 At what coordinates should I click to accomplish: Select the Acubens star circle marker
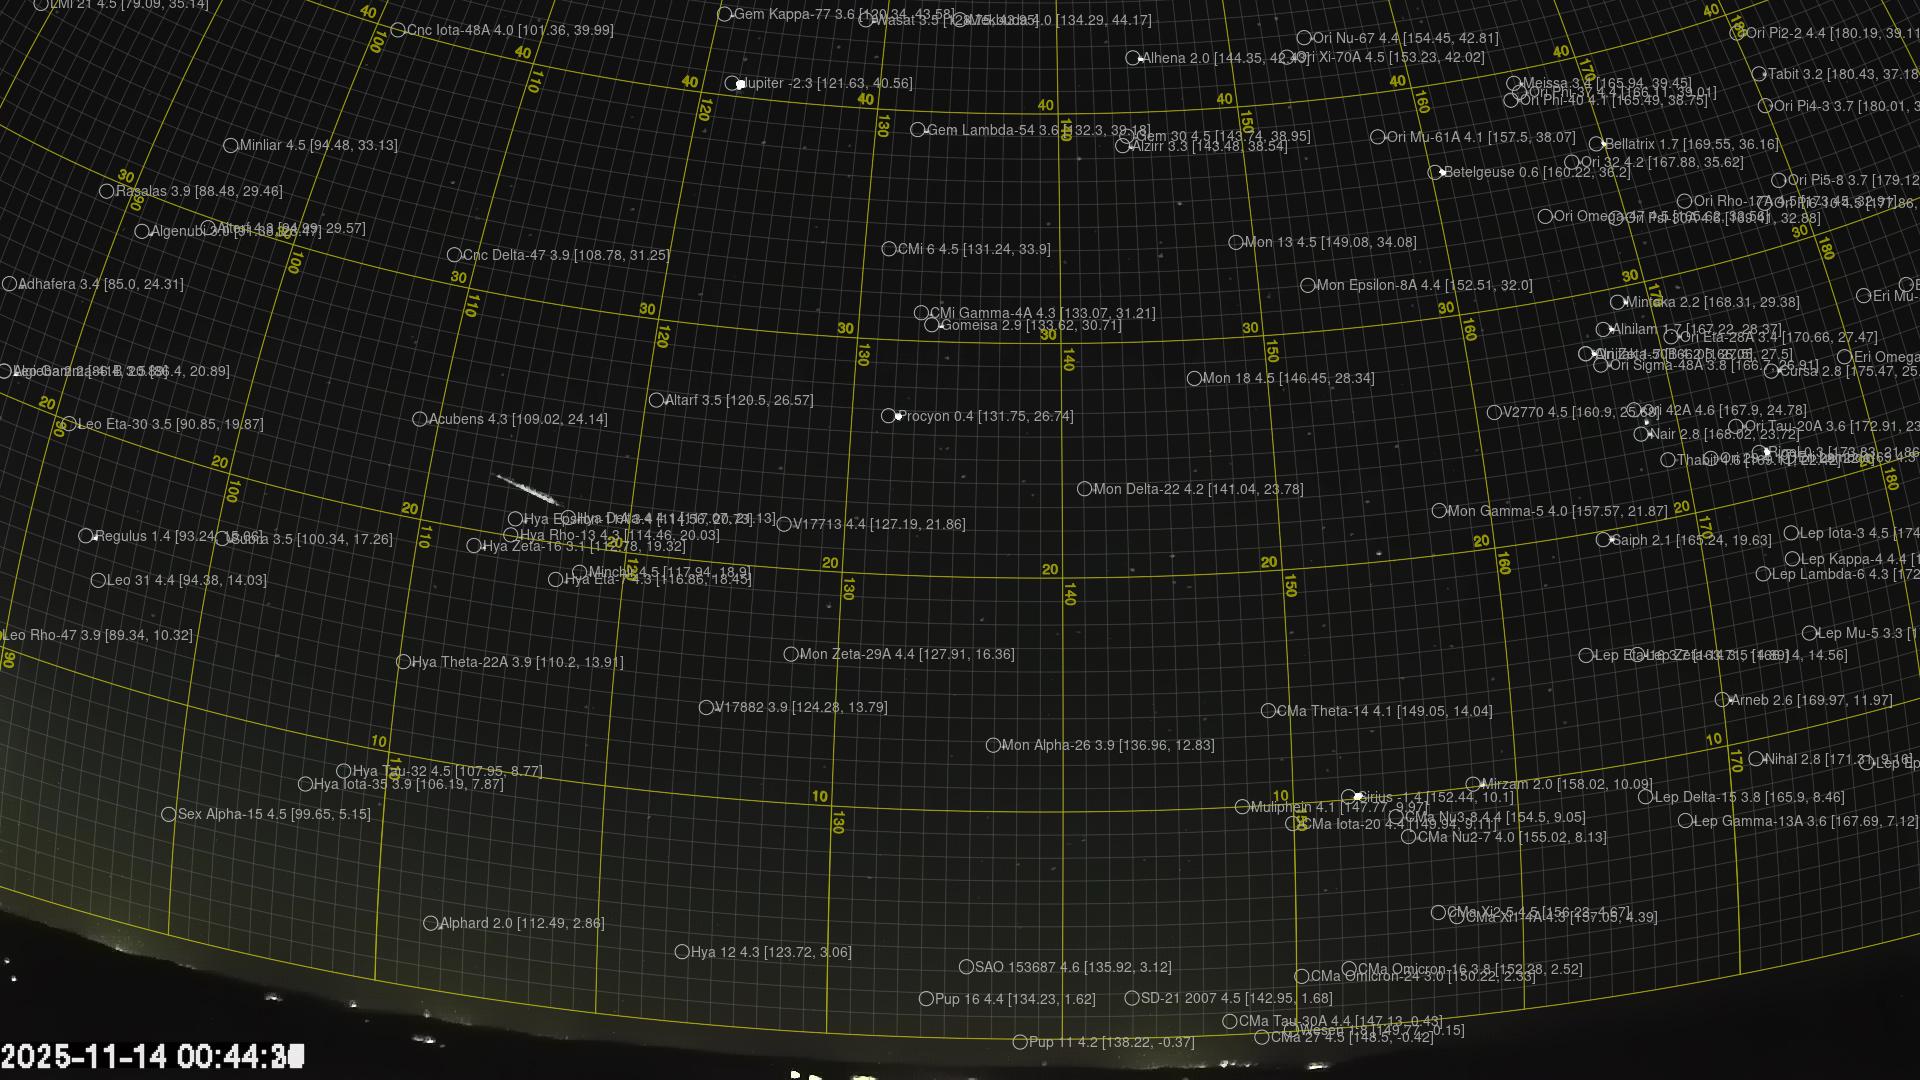click(x=419, y=419)
